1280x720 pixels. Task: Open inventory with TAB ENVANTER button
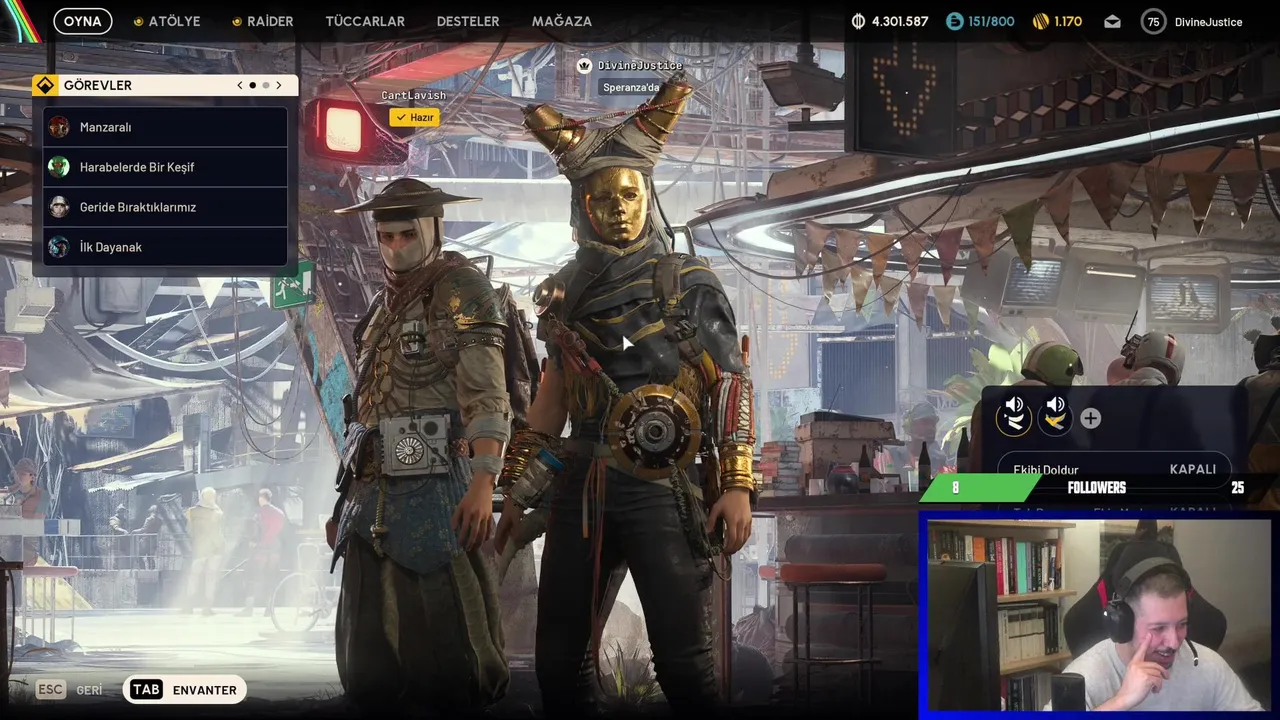(185, 690)
